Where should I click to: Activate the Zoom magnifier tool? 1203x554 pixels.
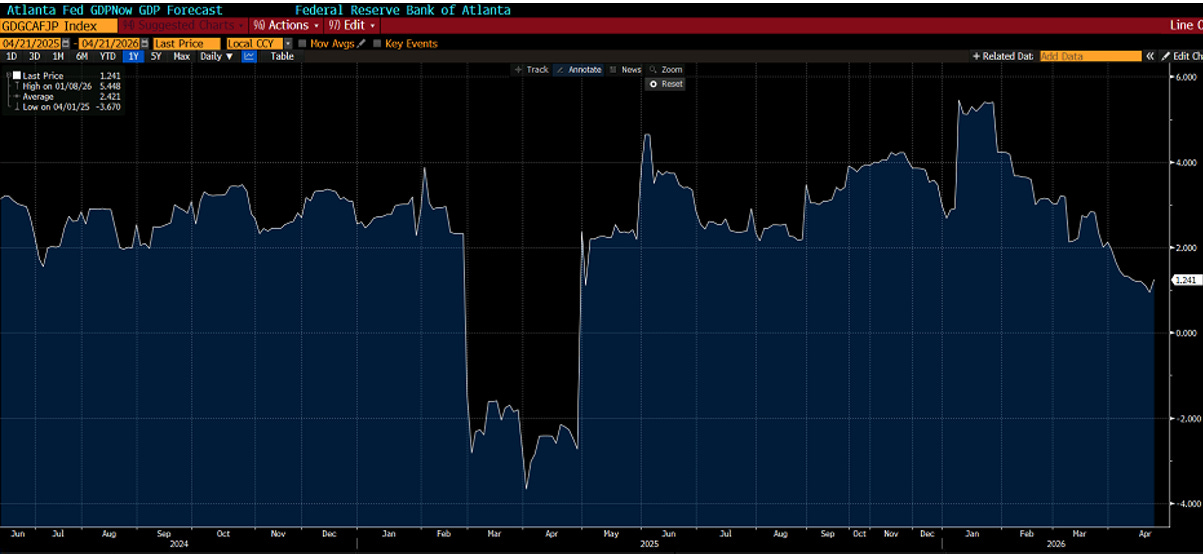click(x=666, y=70)
